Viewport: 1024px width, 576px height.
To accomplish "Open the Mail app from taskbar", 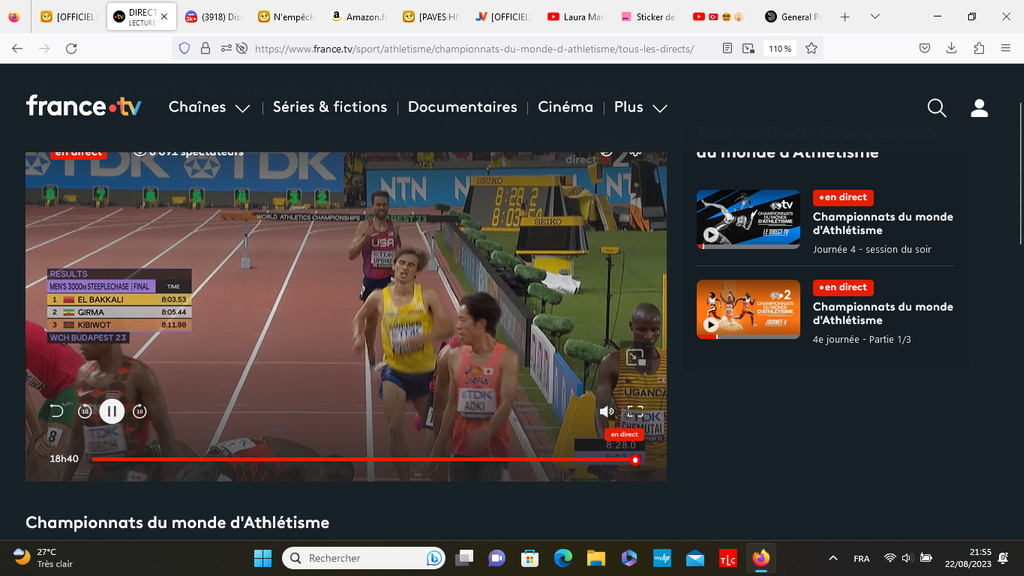I will click(695, 558).
